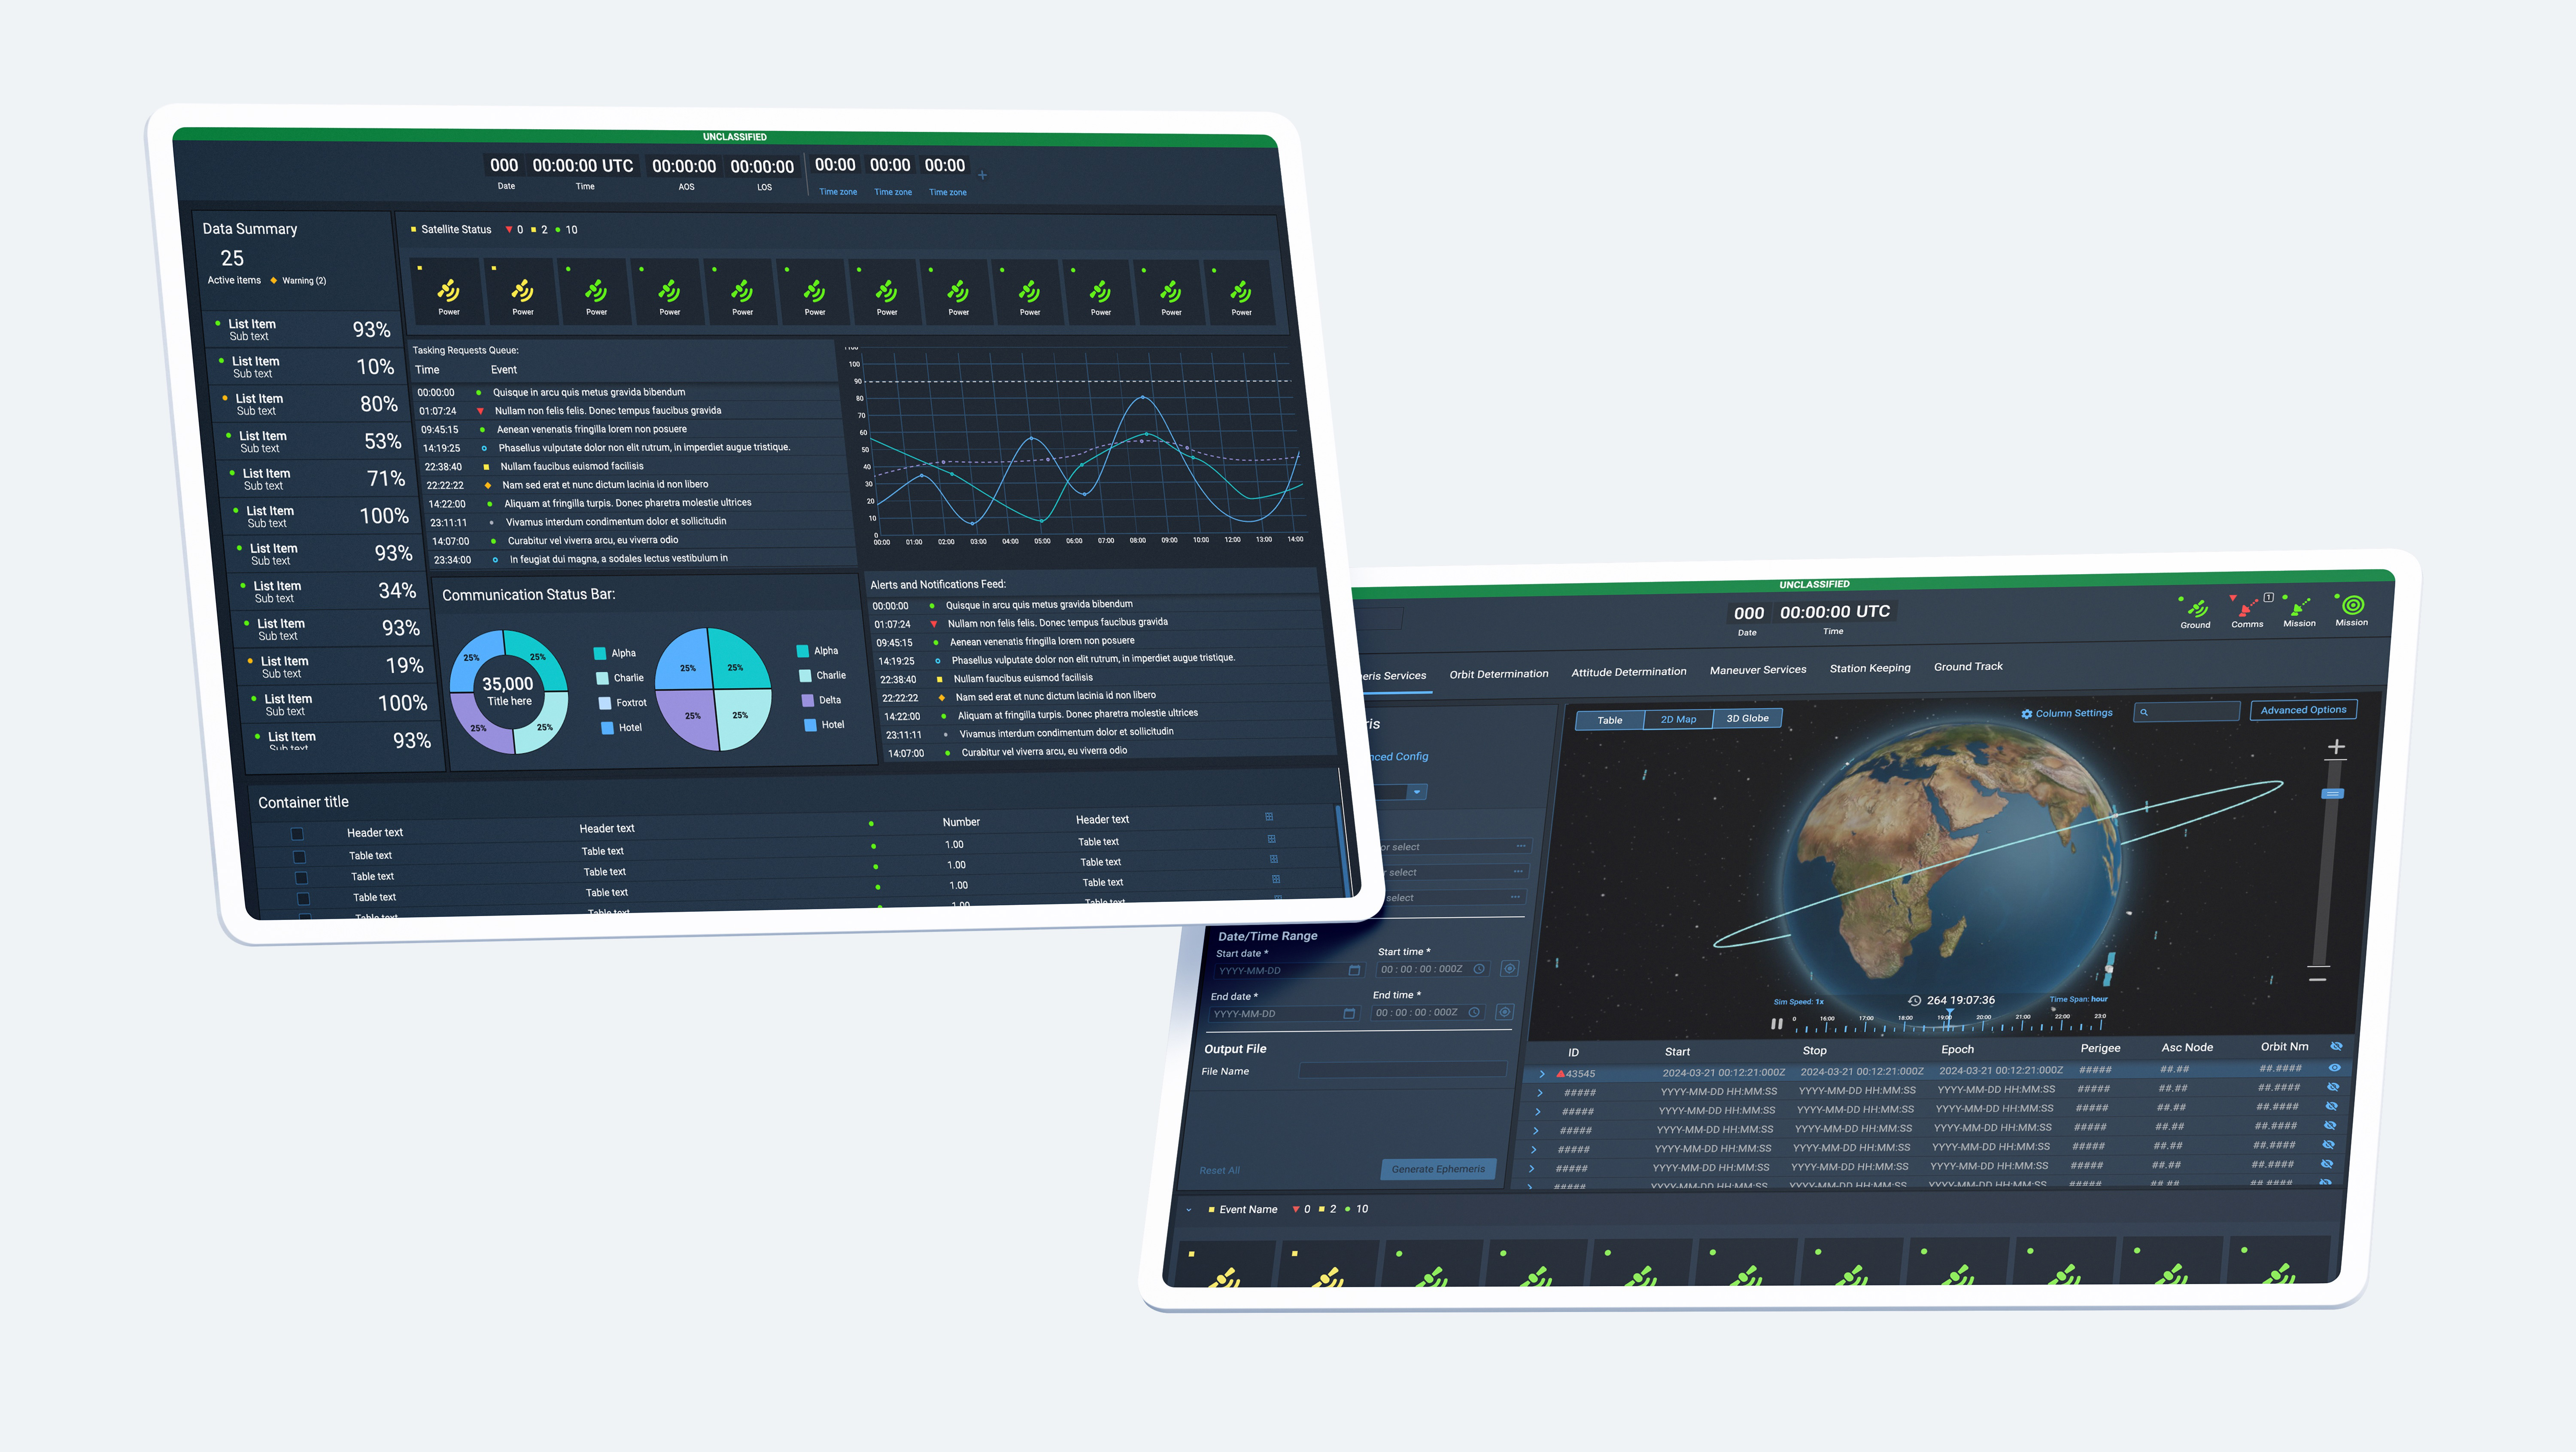Pause the globe simulation playback
Viewport: 2576px width, 1452px height.
click(x=1776, y=1024)
